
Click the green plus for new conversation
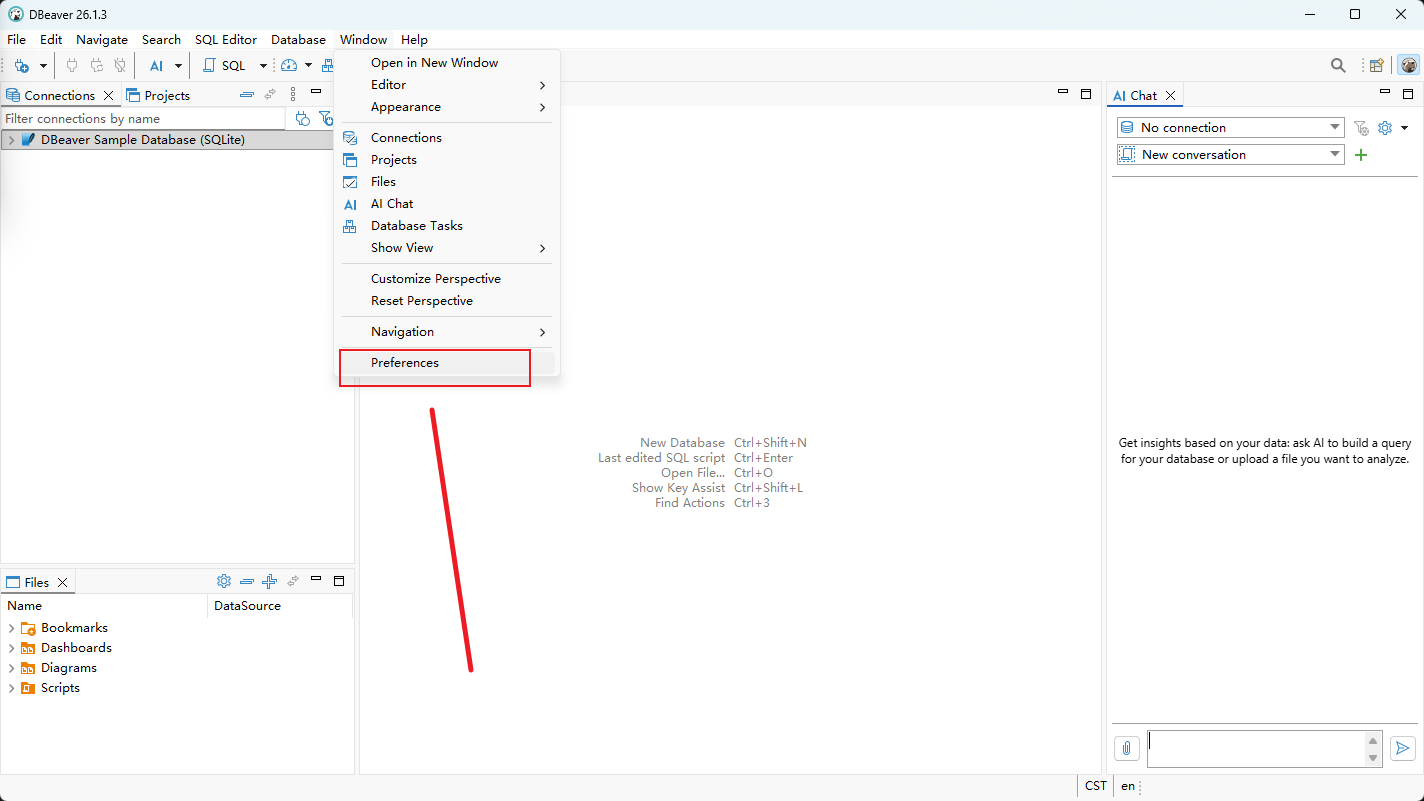tap(1360, 155)
